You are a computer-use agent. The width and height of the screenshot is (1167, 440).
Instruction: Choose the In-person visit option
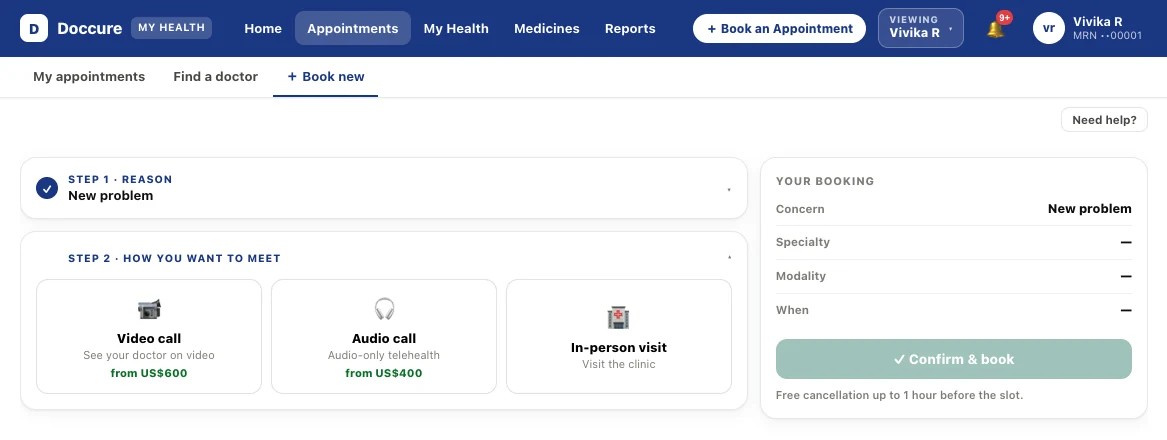pyautogui.click(x=618, y=337)
